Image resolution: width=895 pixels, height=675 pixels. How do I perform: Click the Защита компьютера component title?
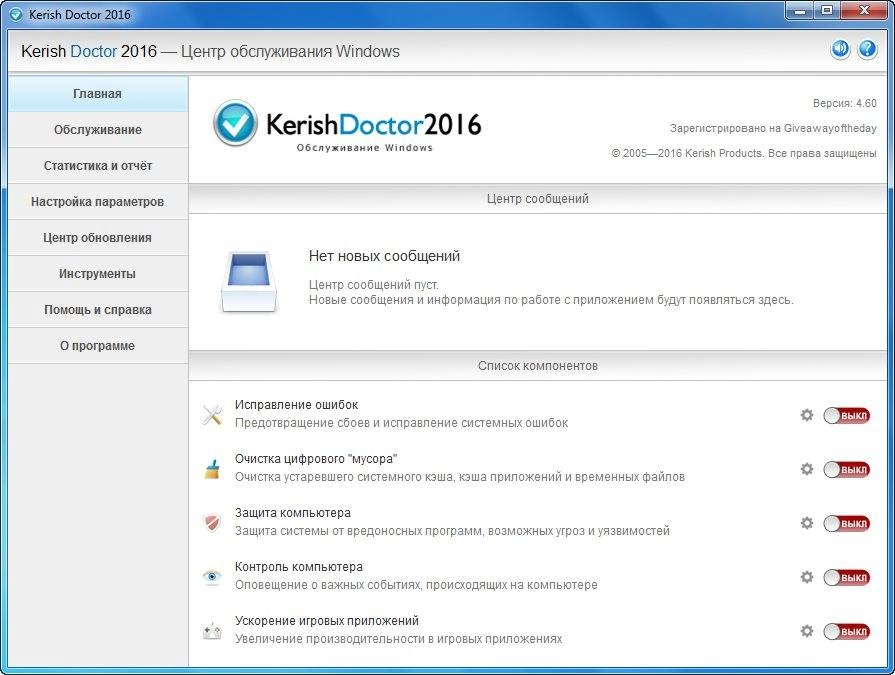point(293,512)
